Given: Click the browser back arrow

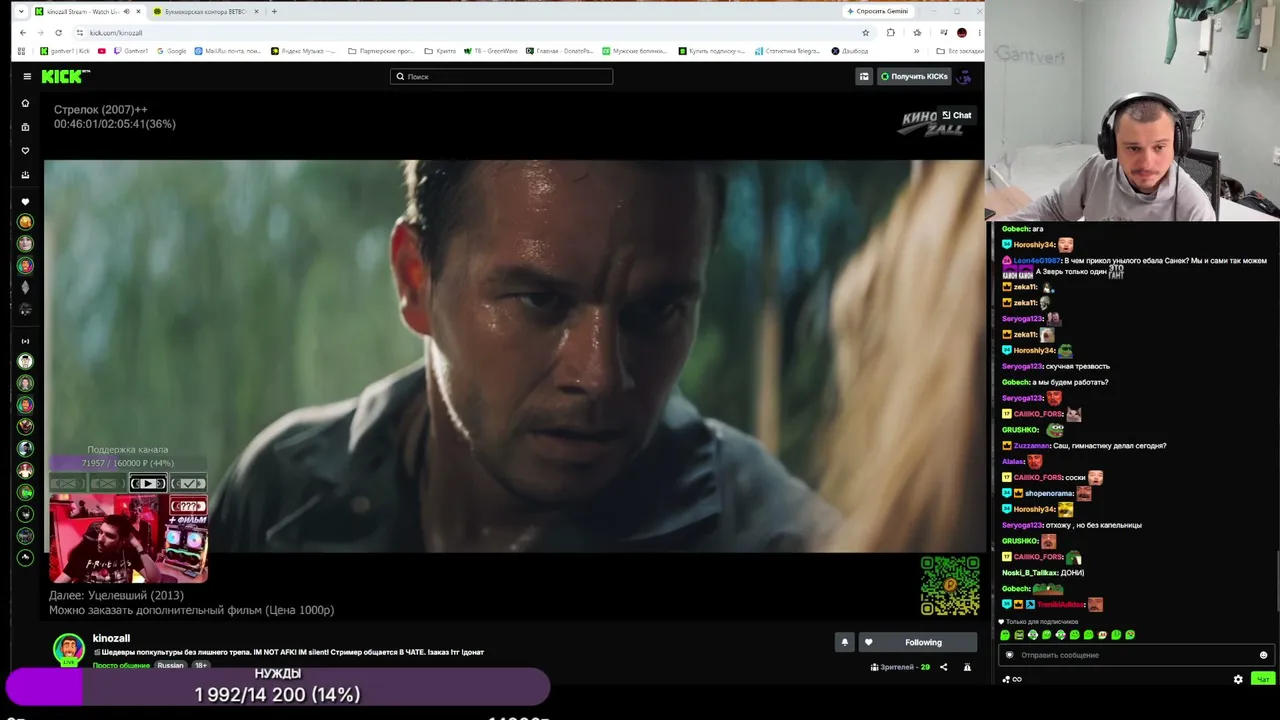Looking at the screenshot, I should [x=22, y=32].
